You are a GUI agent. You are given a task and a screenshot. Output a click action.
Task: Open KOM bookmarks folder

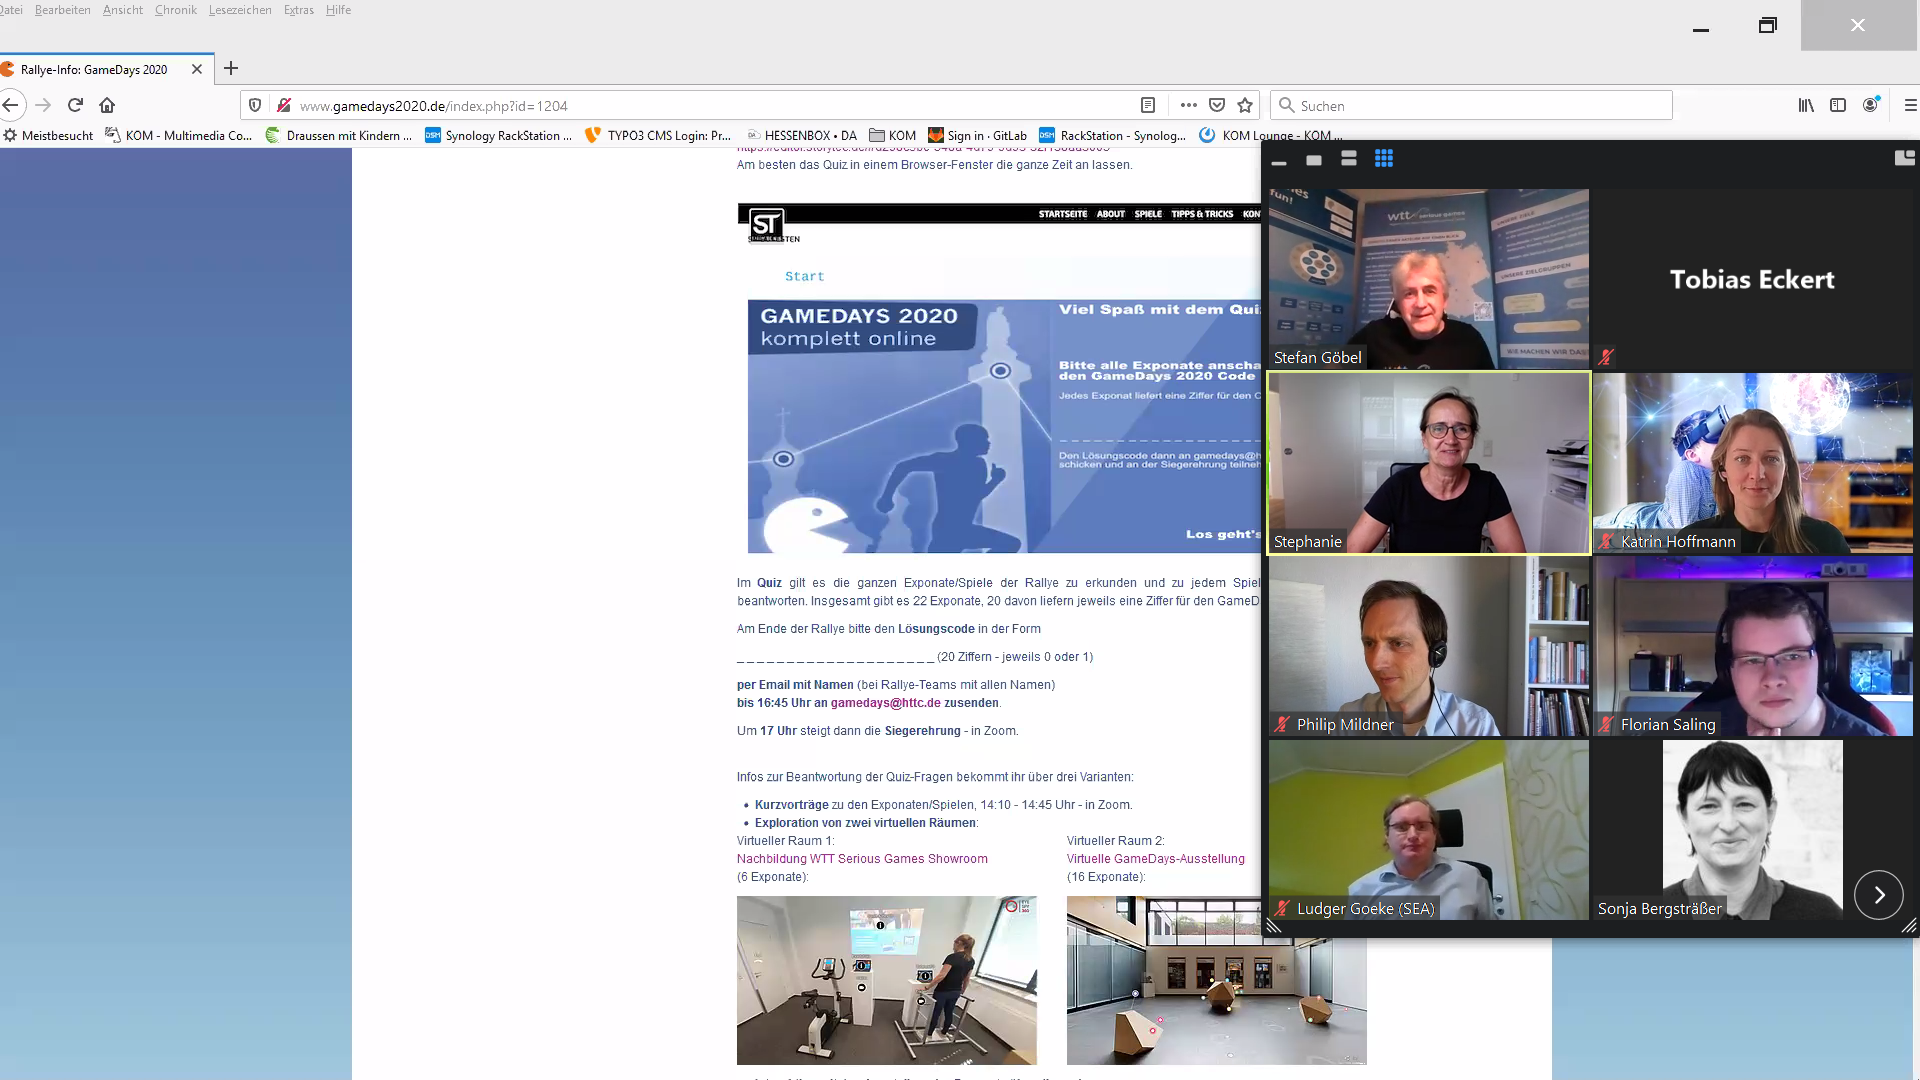click(892, 135)
